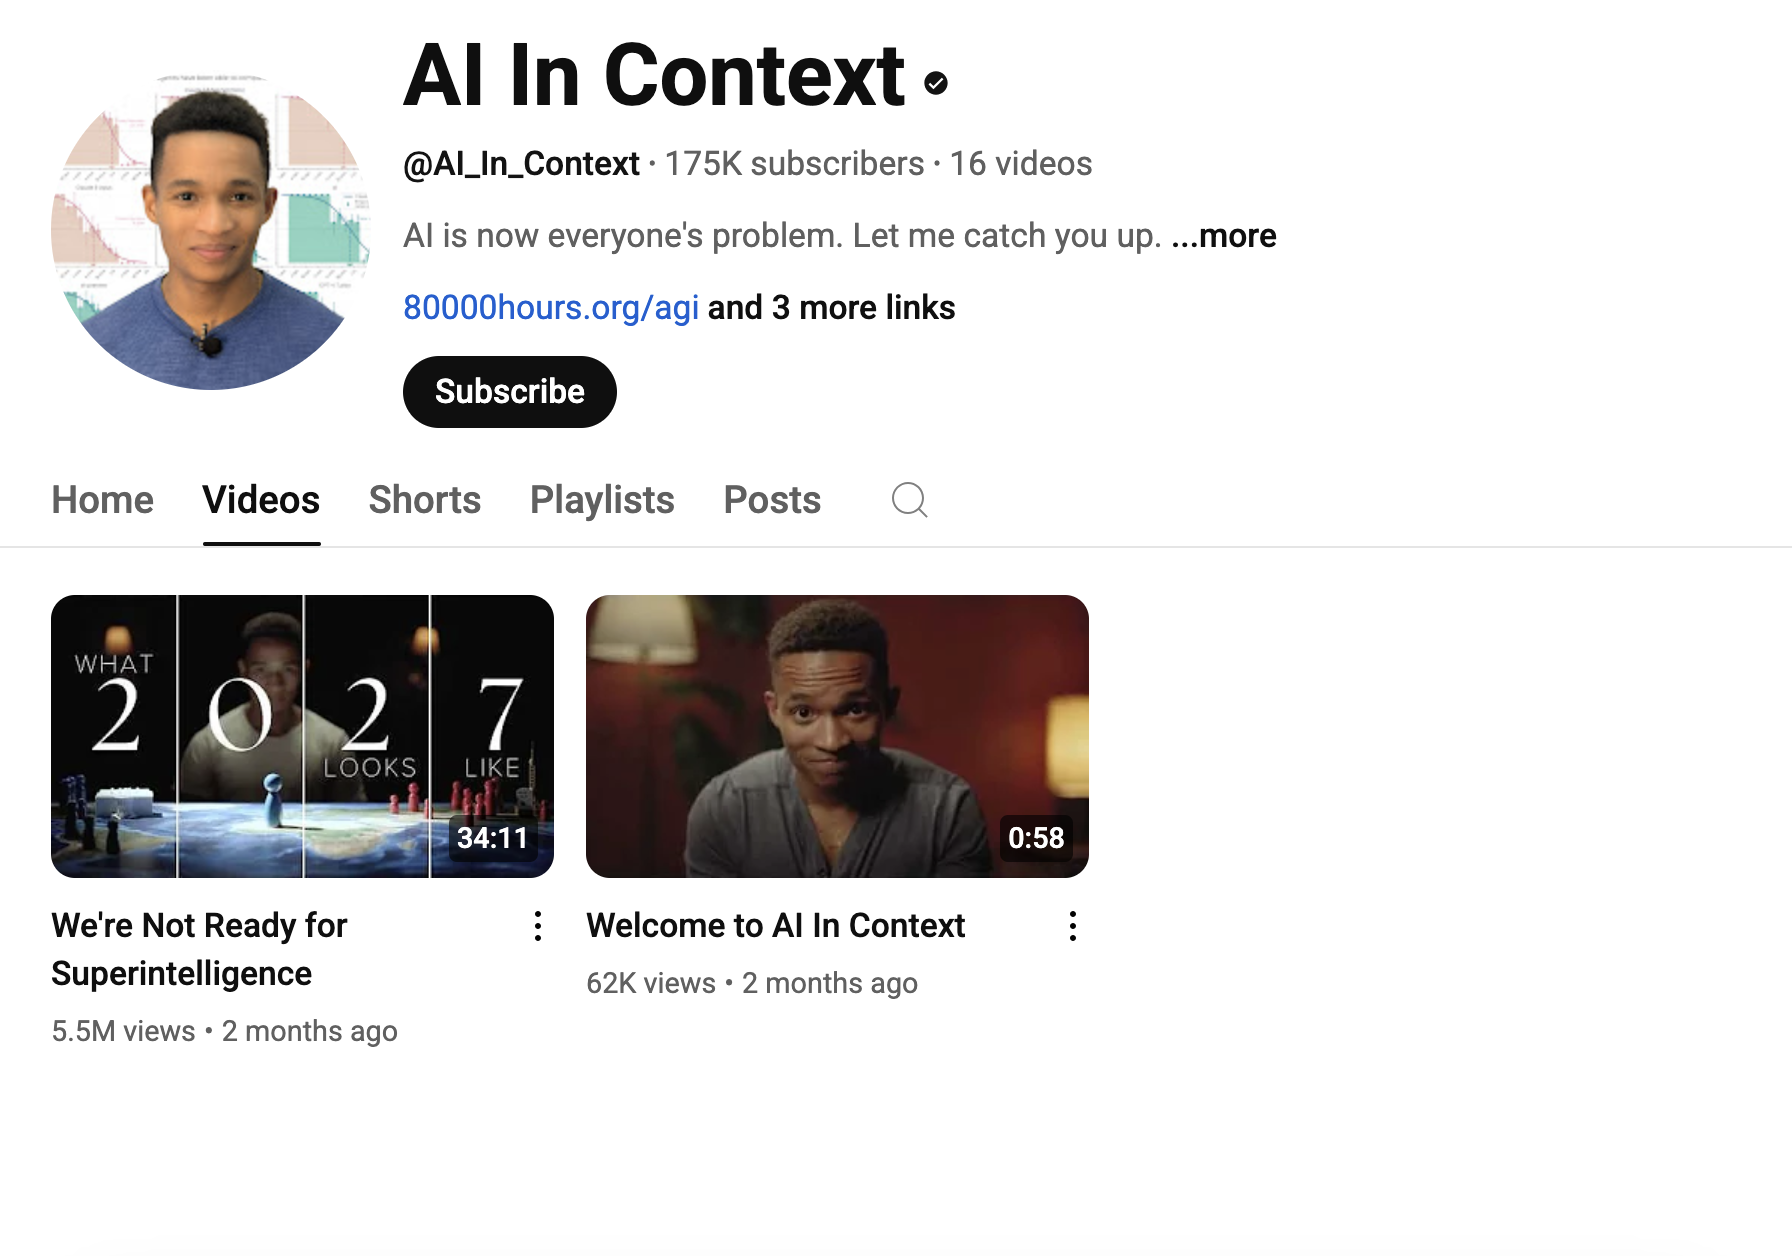This screenshot has width=1792, height=1256.
Task: Expand channel description with ...more
Action: (x=1224, y=236)
